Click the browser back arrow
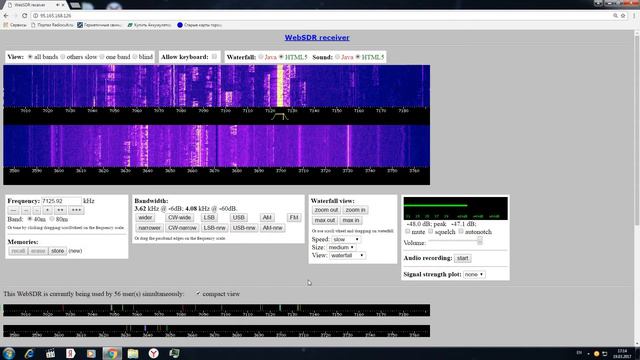 coord(6,16)
